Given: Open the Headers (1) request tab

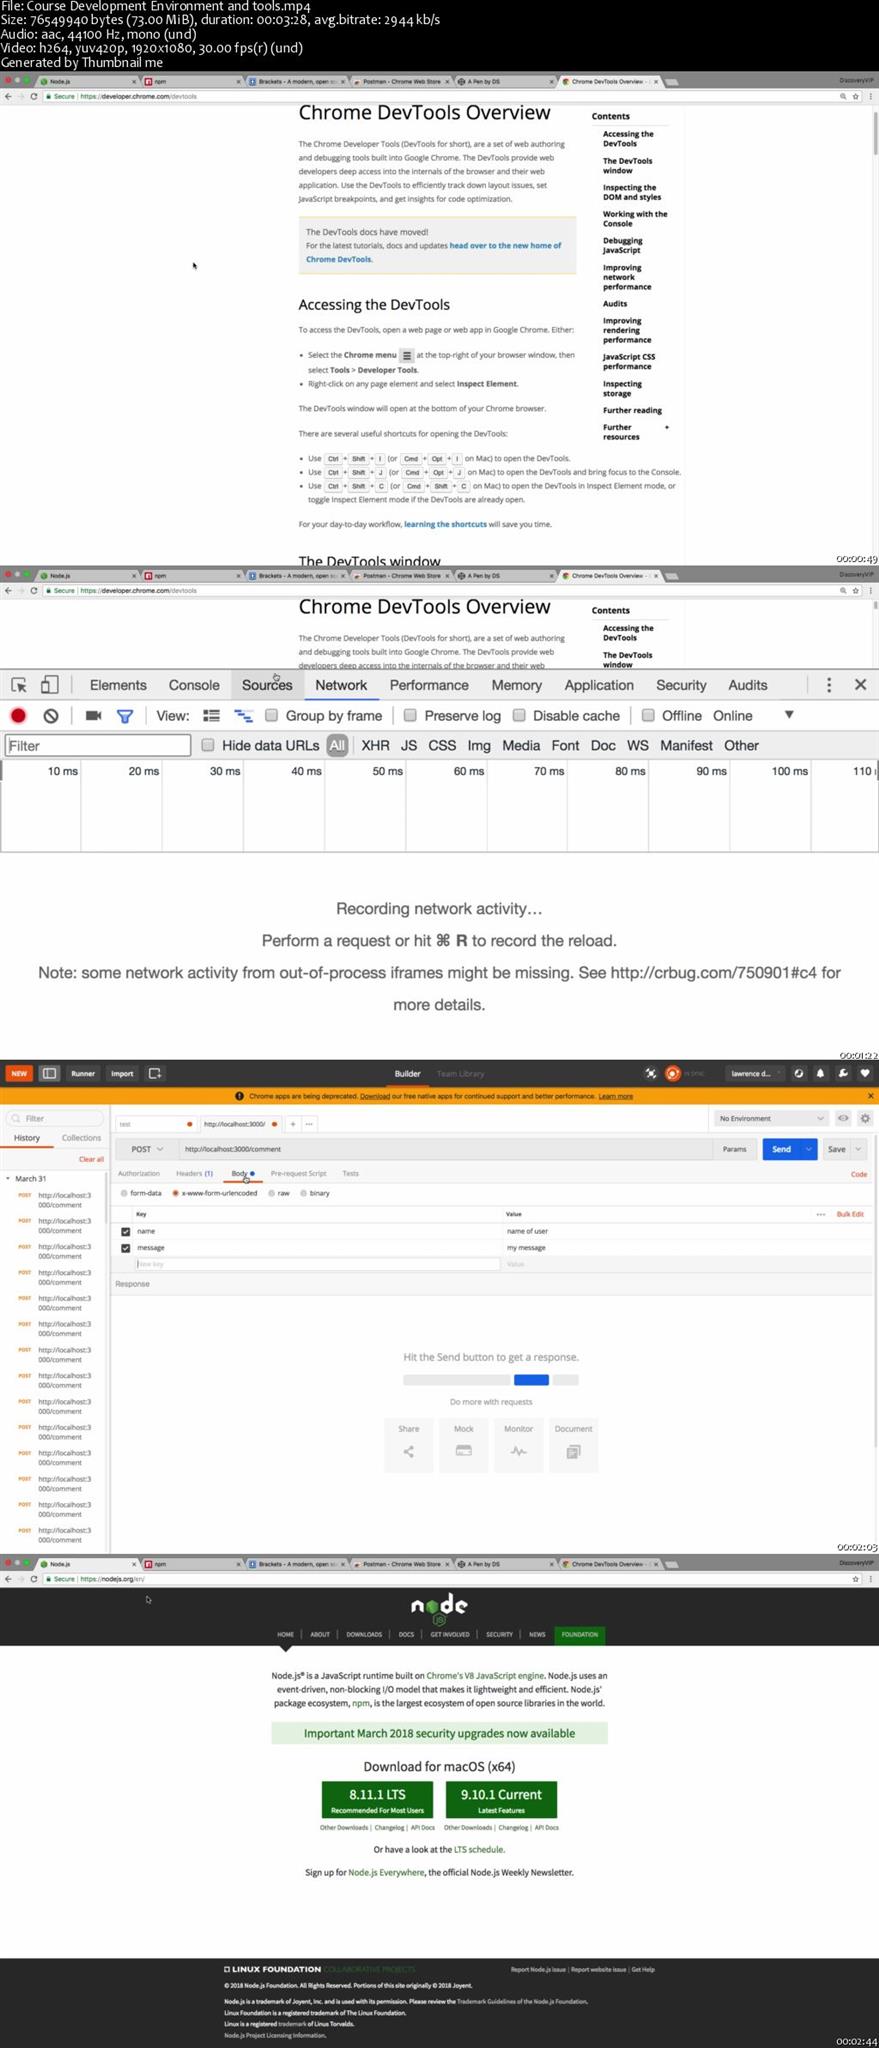Looking at the screenshot, I should pos(194,1173).
